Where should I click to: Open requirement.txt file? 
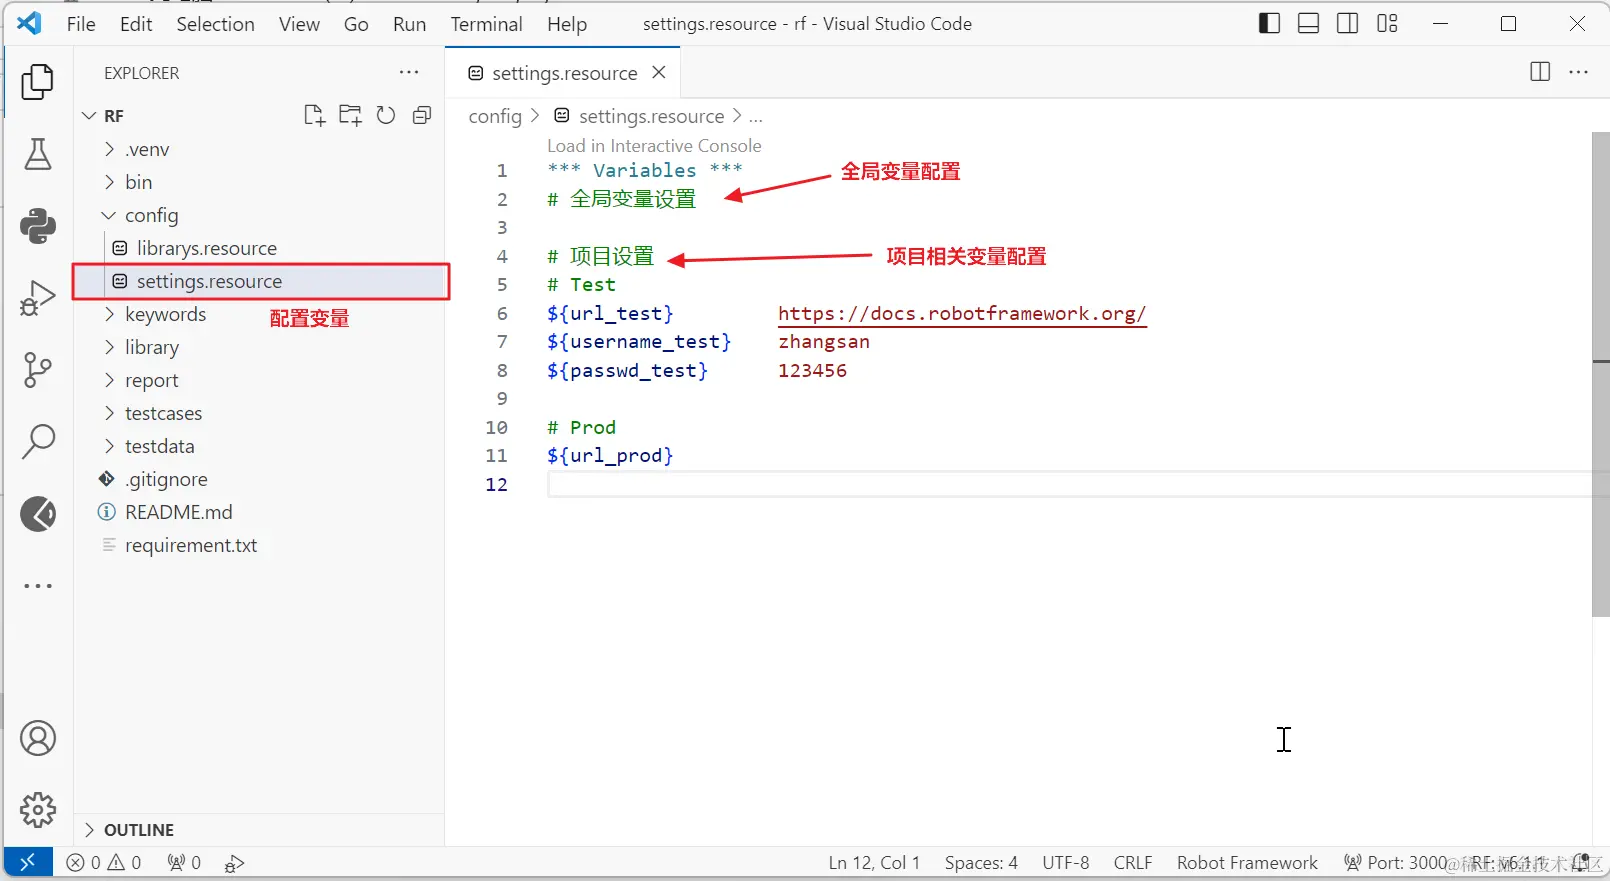tap(260, 545)
